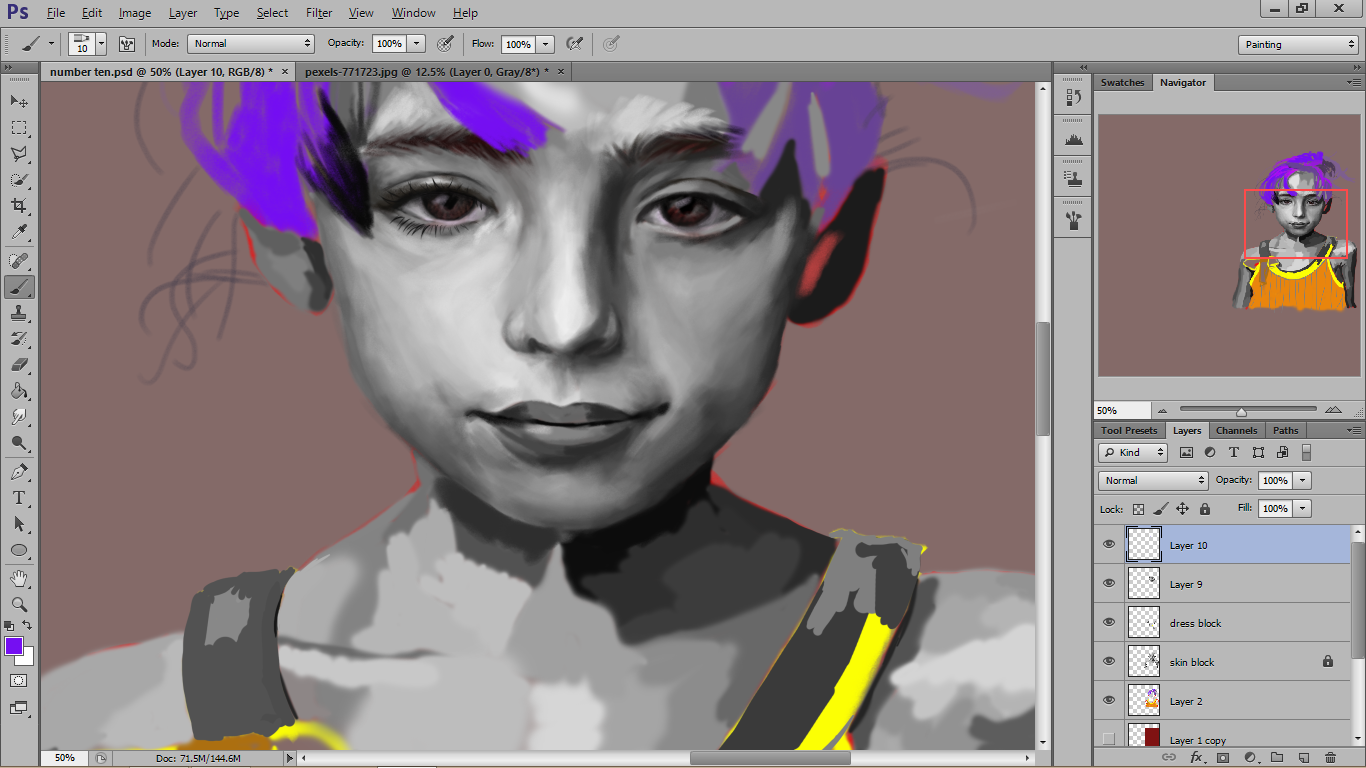This screenshot has width=1366, height=768.
Task: Select the Zoom tool
Action: (x=19, y=604)
